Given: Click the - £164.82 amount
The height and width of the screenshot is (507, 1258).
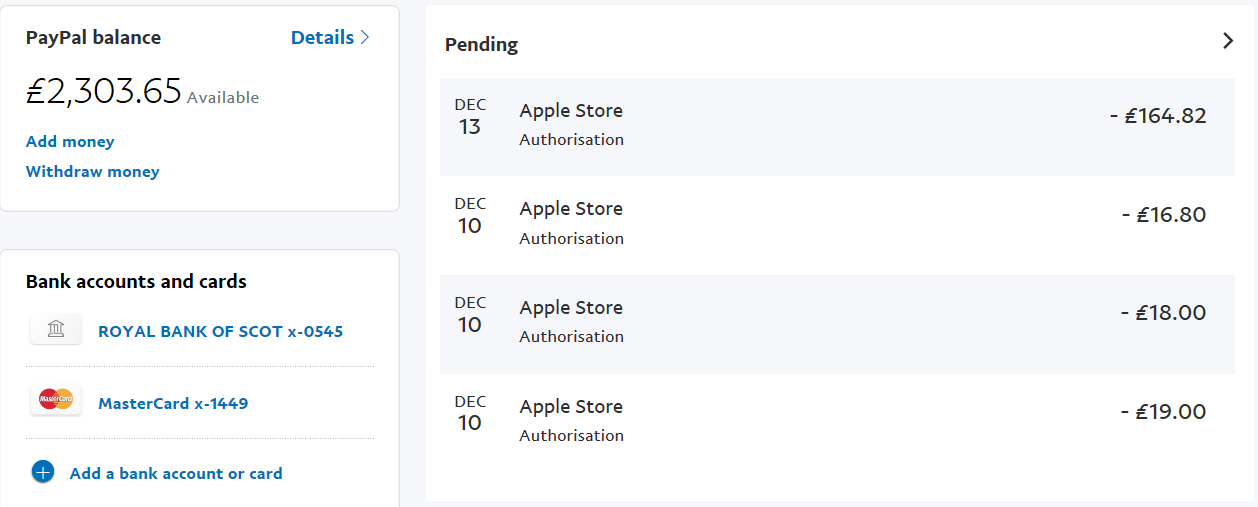Looking at the screenshot, I should [1158, 115].
